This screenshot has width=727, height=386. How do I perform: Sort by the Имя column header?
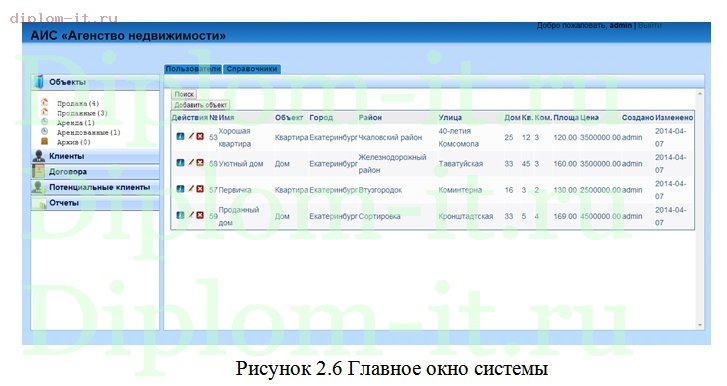226,118
